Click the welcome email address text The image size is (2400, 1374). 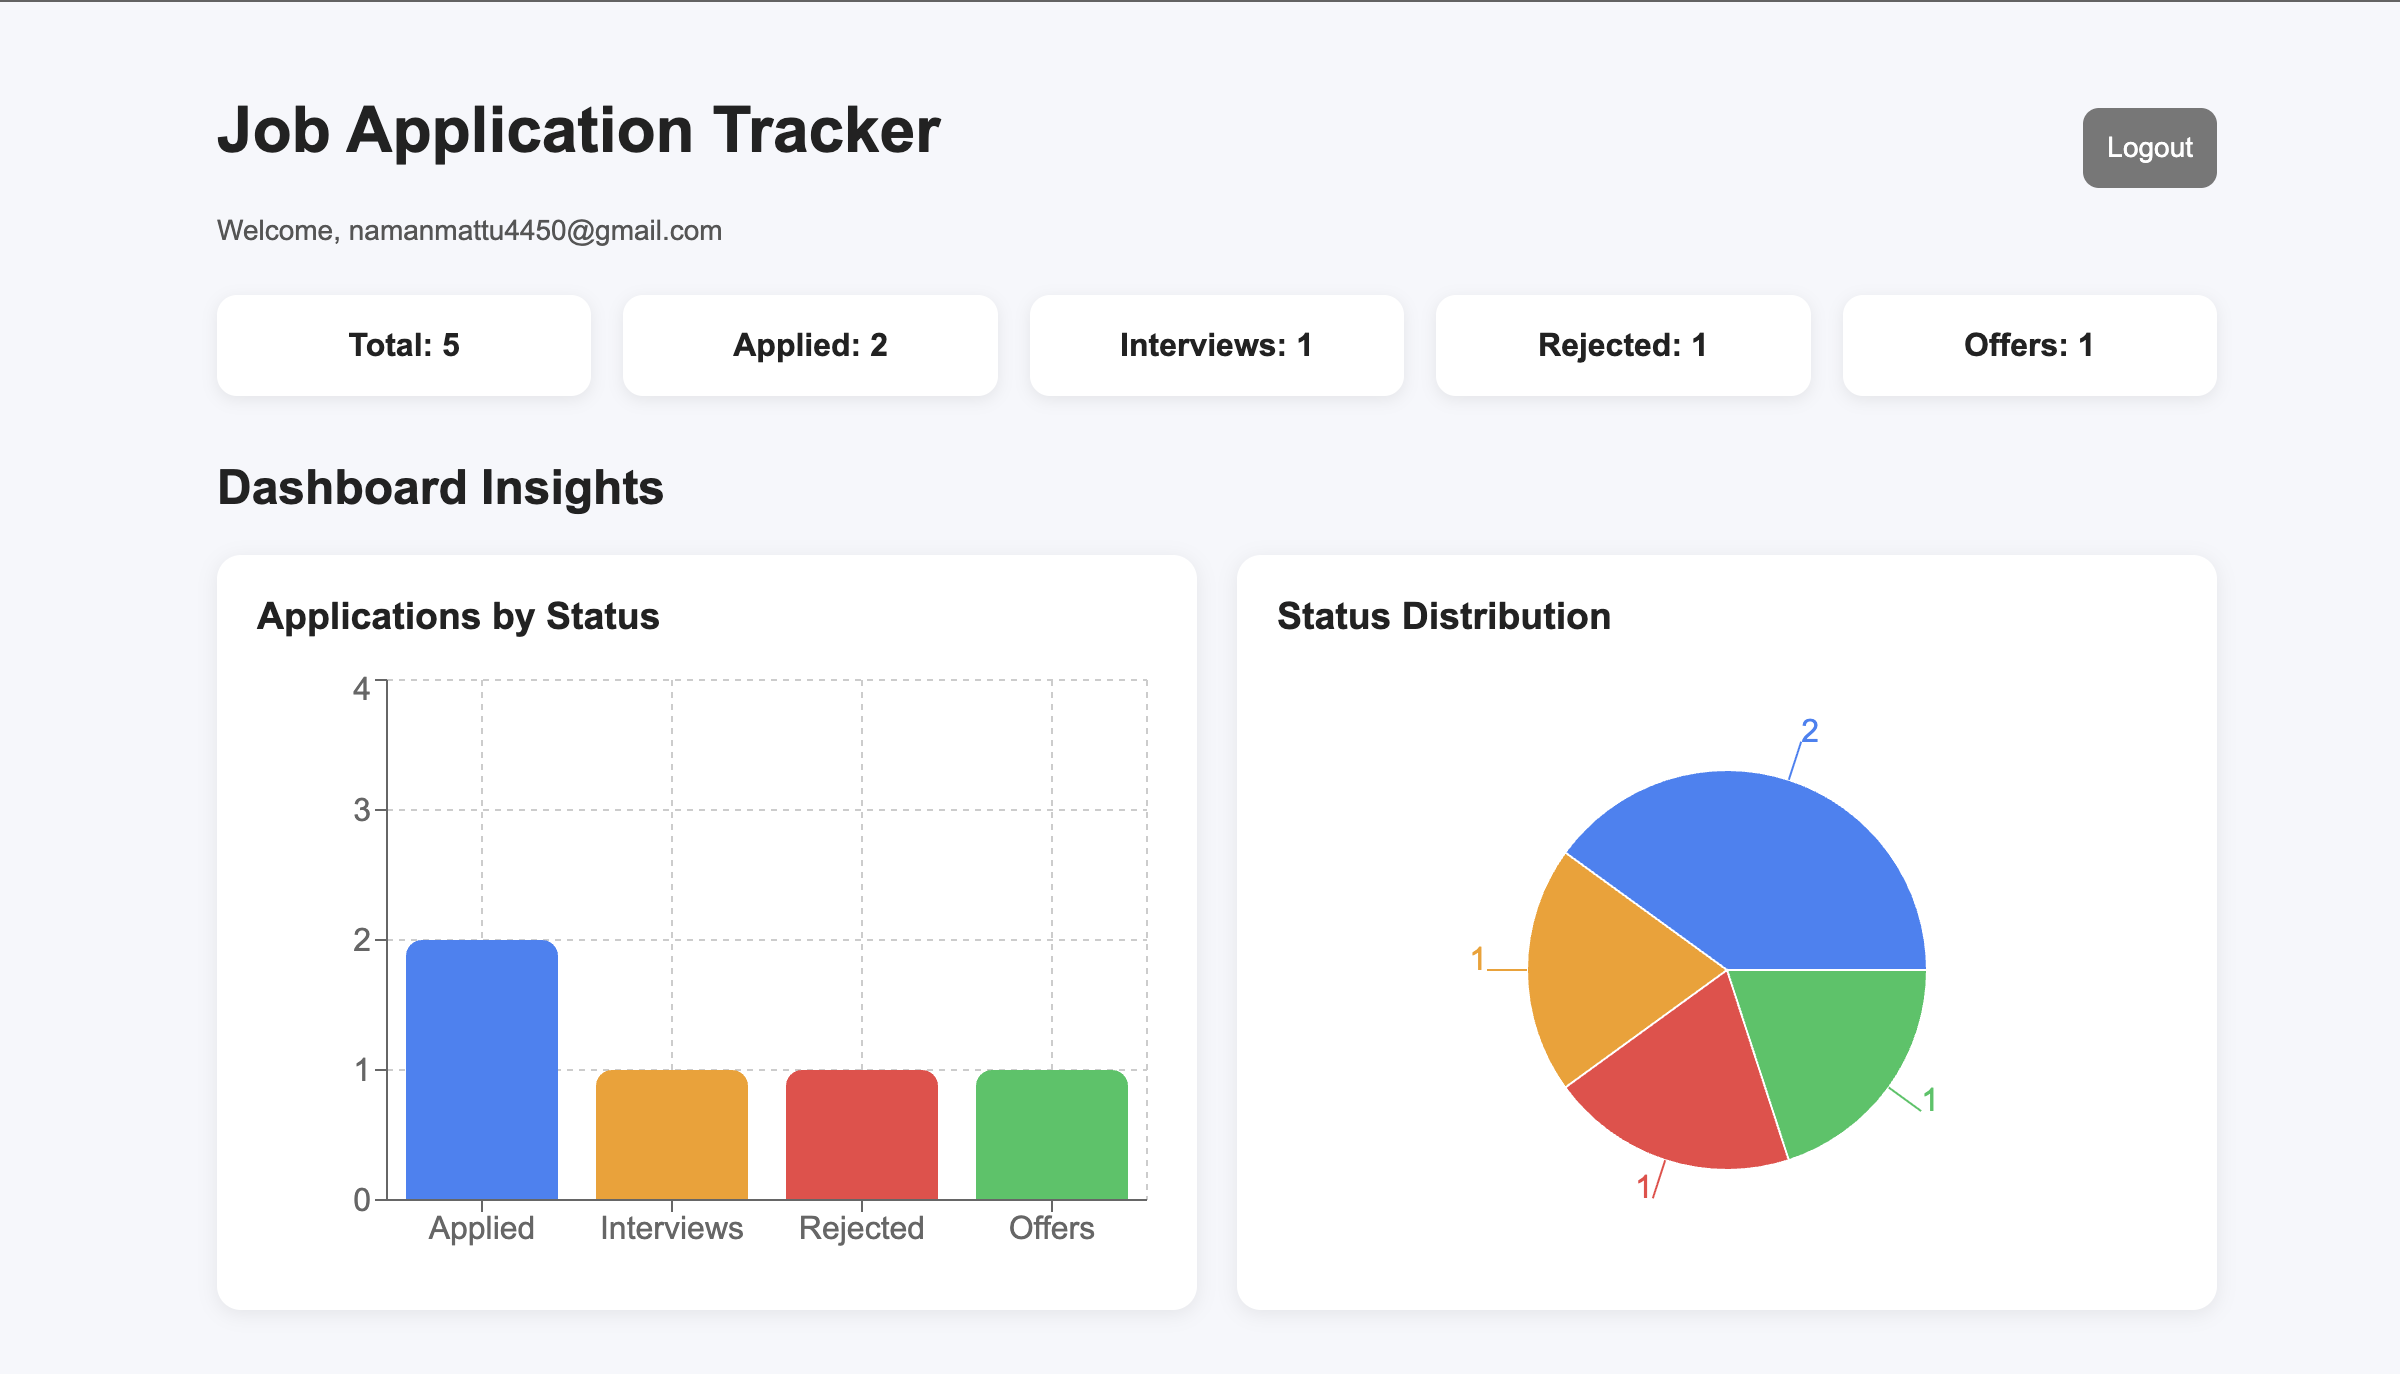535,231
